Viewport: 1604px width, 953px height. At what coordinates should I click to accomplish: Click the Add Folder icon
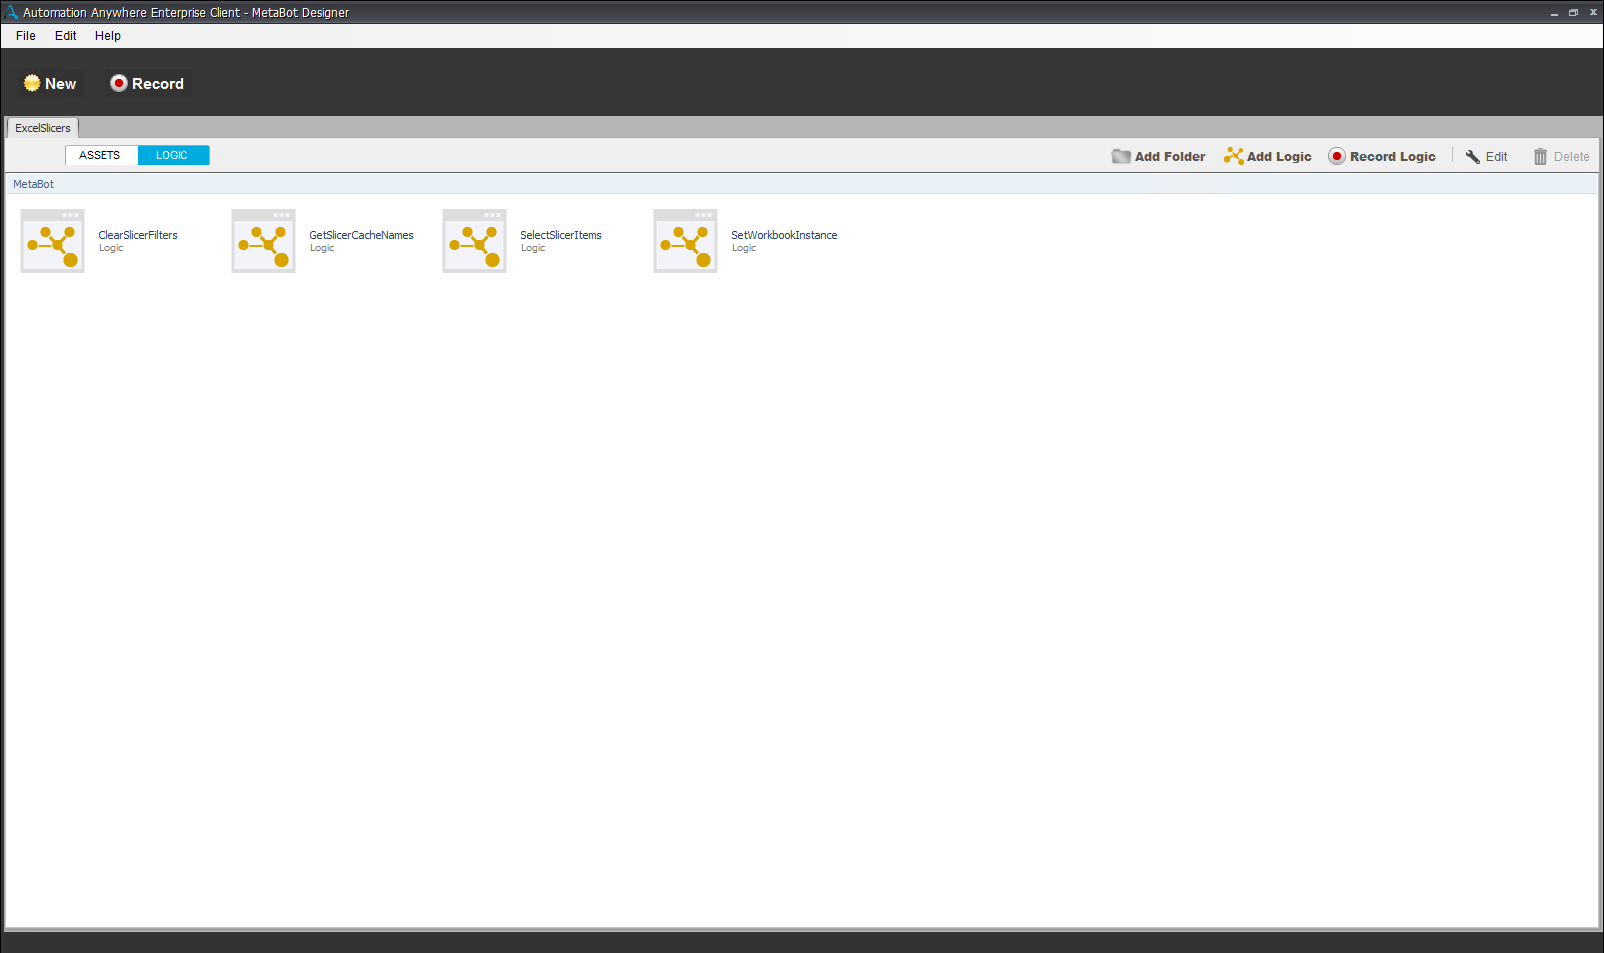tap(1121, 156)
